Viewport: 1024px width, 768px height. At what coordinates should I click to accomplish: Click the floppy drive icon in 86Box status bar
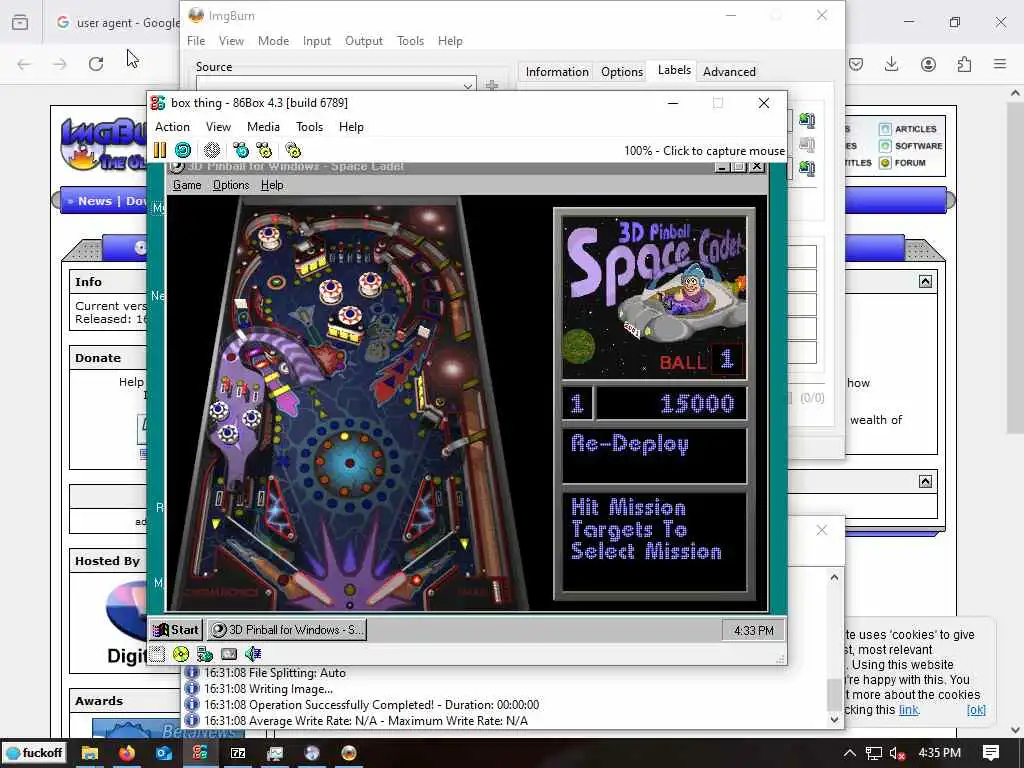click(157, 654)
